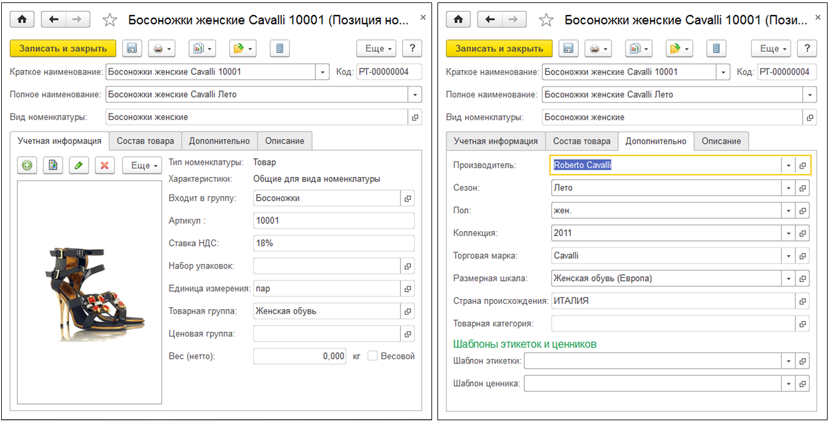Expand the Сезон dropdown arrow

click(787, 187)
